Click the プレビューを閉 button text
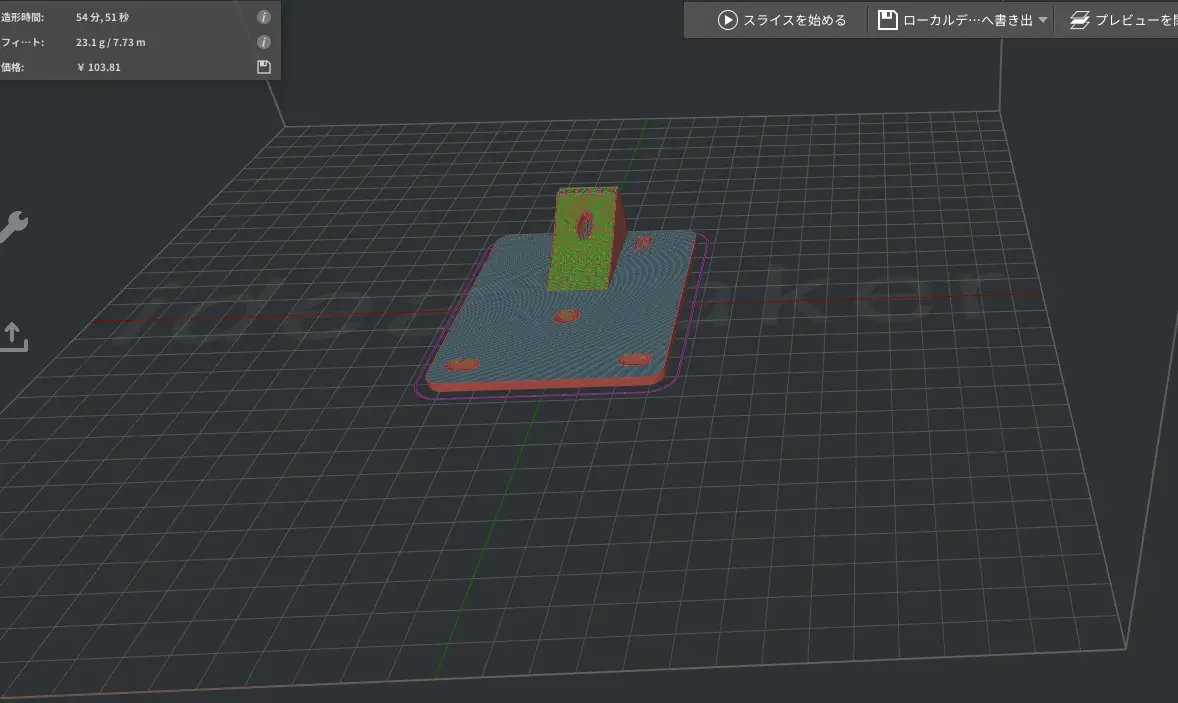Image resolution: width=1178 pixels, height=703 pixels. point(1136,20)
